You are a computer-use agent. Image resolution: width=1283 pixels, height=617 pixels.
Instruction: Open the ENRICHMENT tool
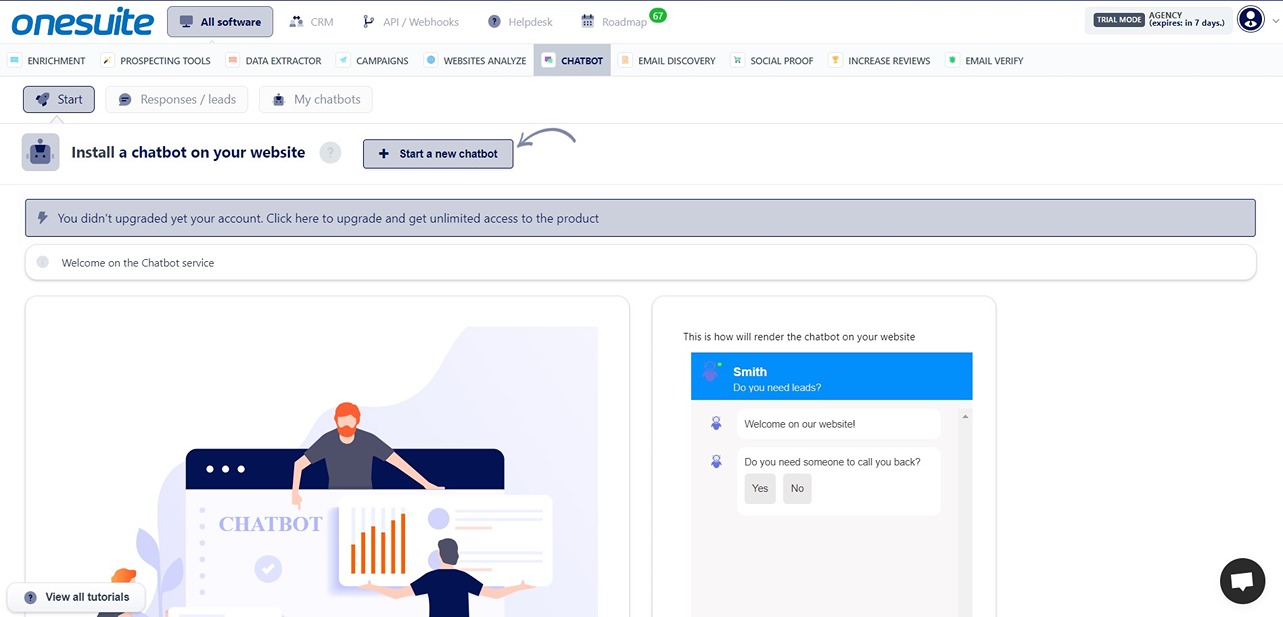[47, 60]
